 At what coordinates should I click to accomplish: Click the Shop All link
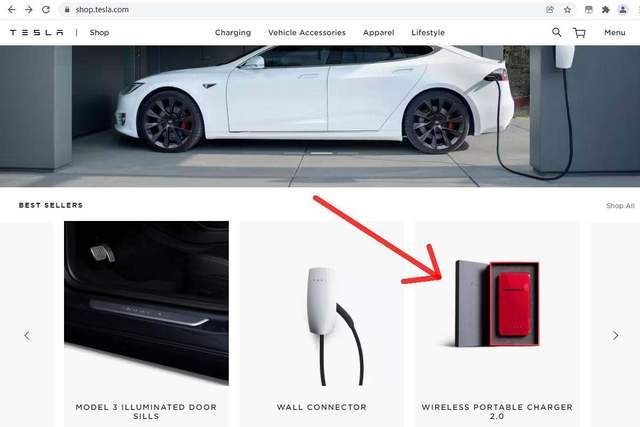click(620, 206)
